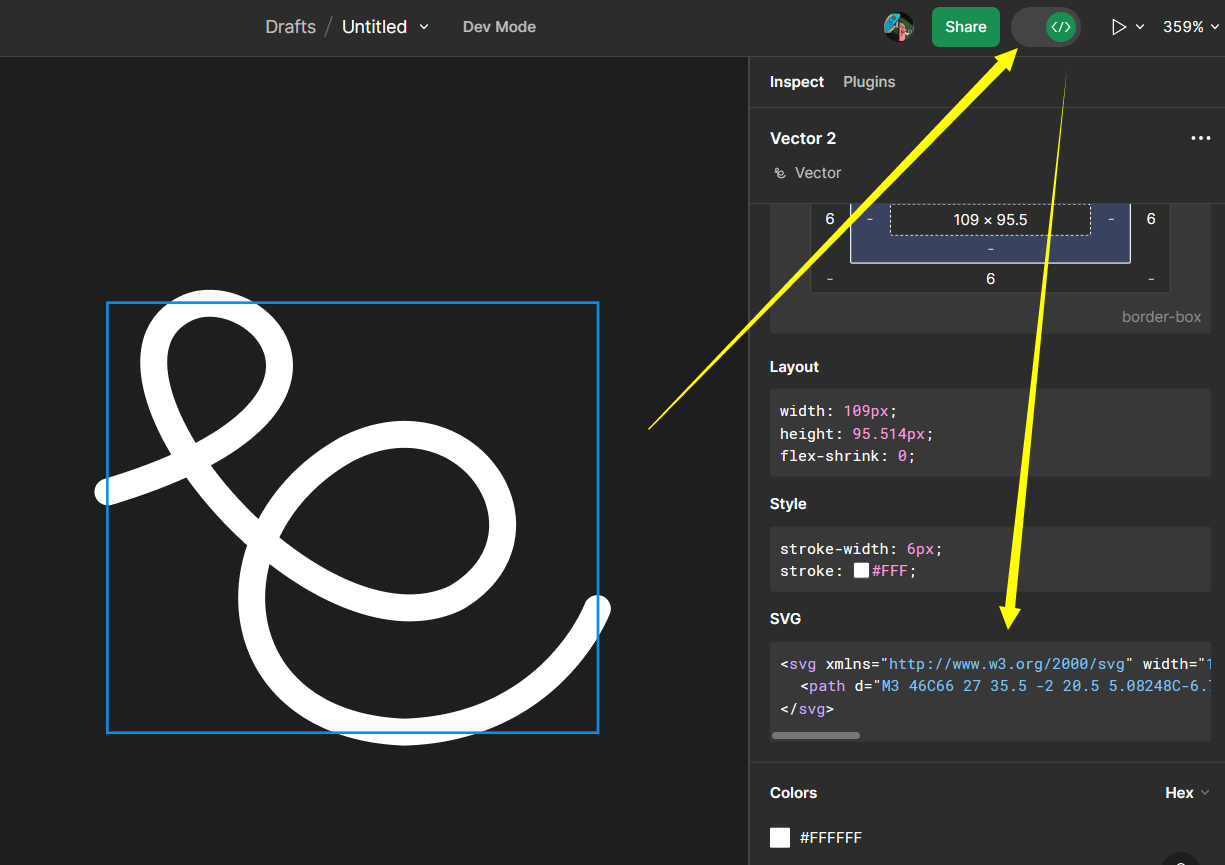The width and height of the screenshot is (1225, 865).
Task: Click the vector shape icon beside Vector label
Action: [779, 172]
